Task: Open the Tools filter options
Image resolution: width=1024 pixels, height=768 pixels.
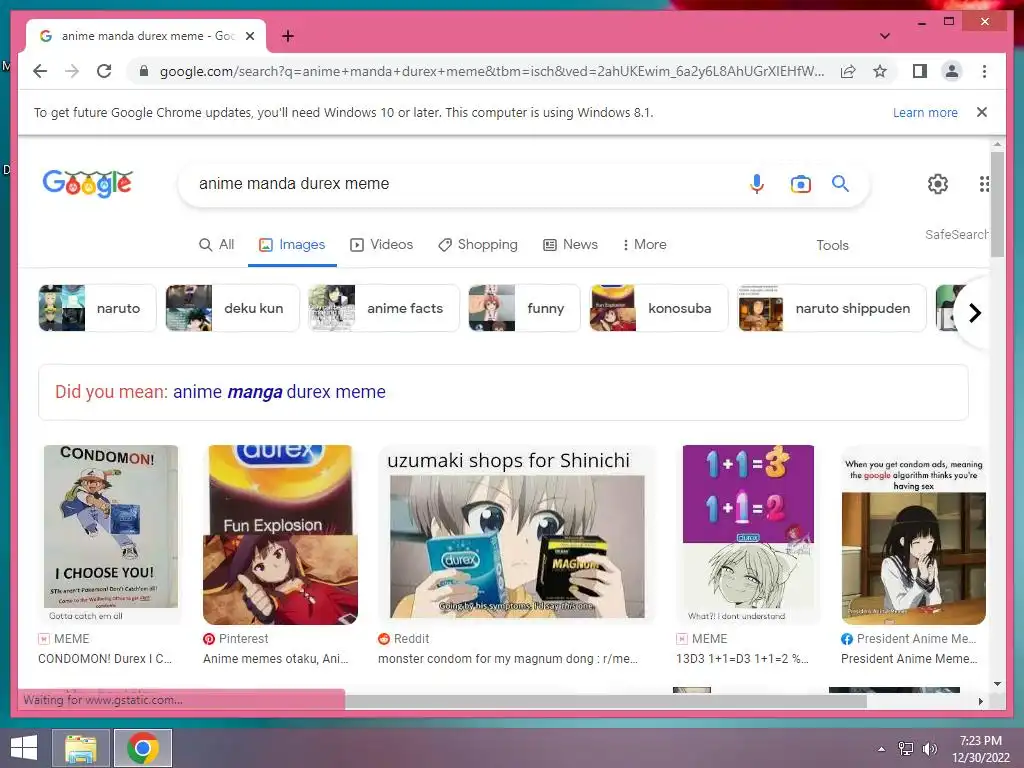Action: point(832,245)
